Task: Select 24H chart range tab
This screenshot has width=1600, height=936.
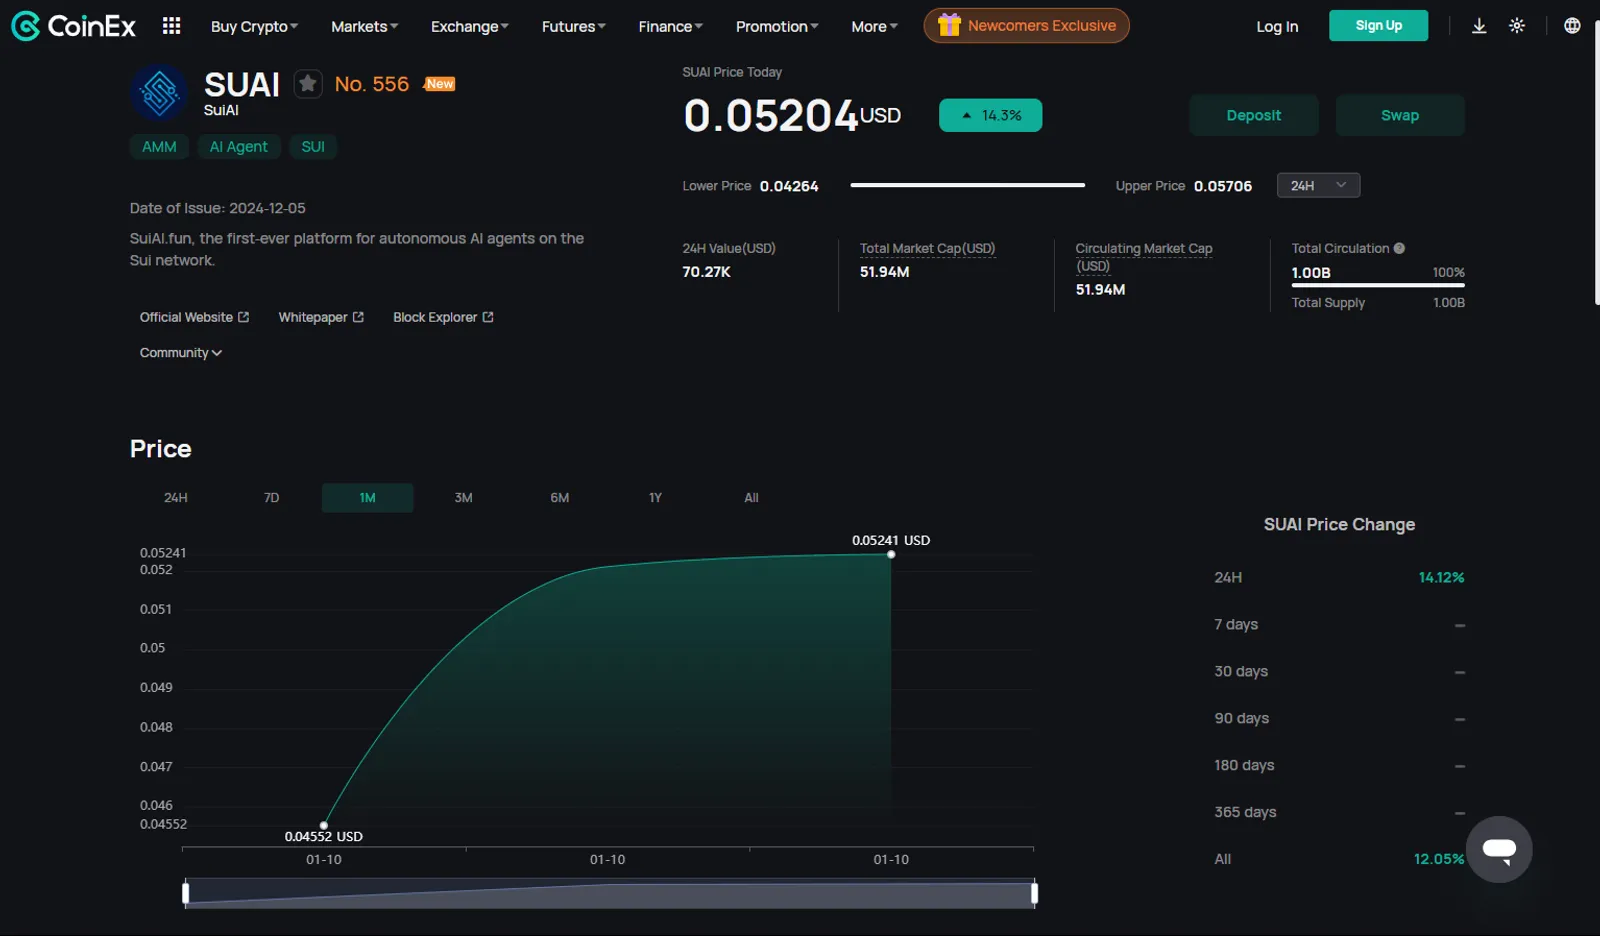Action: 176,498
